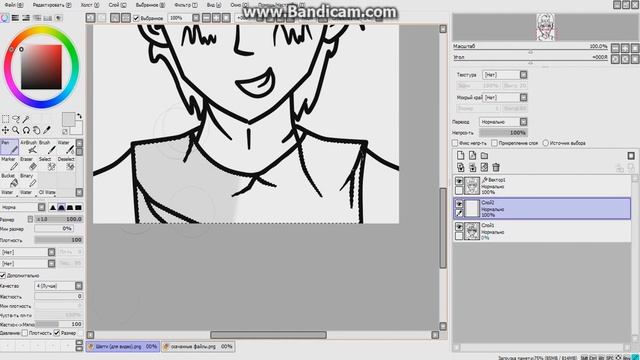
Task: Pick a shade in the color square
Action: (x=41, y=67)
